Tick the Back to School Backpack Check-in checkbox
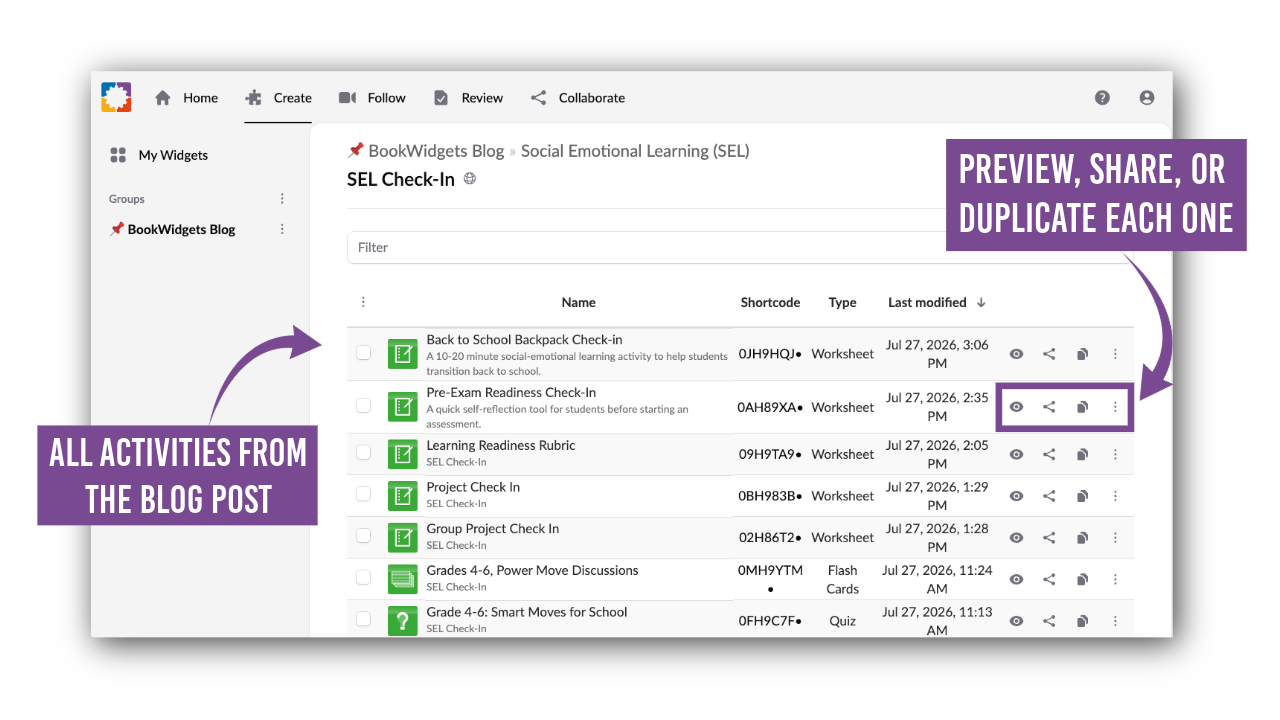Image resolution: width=1280 pixels, height=720 pixels. tap(363, 352)
